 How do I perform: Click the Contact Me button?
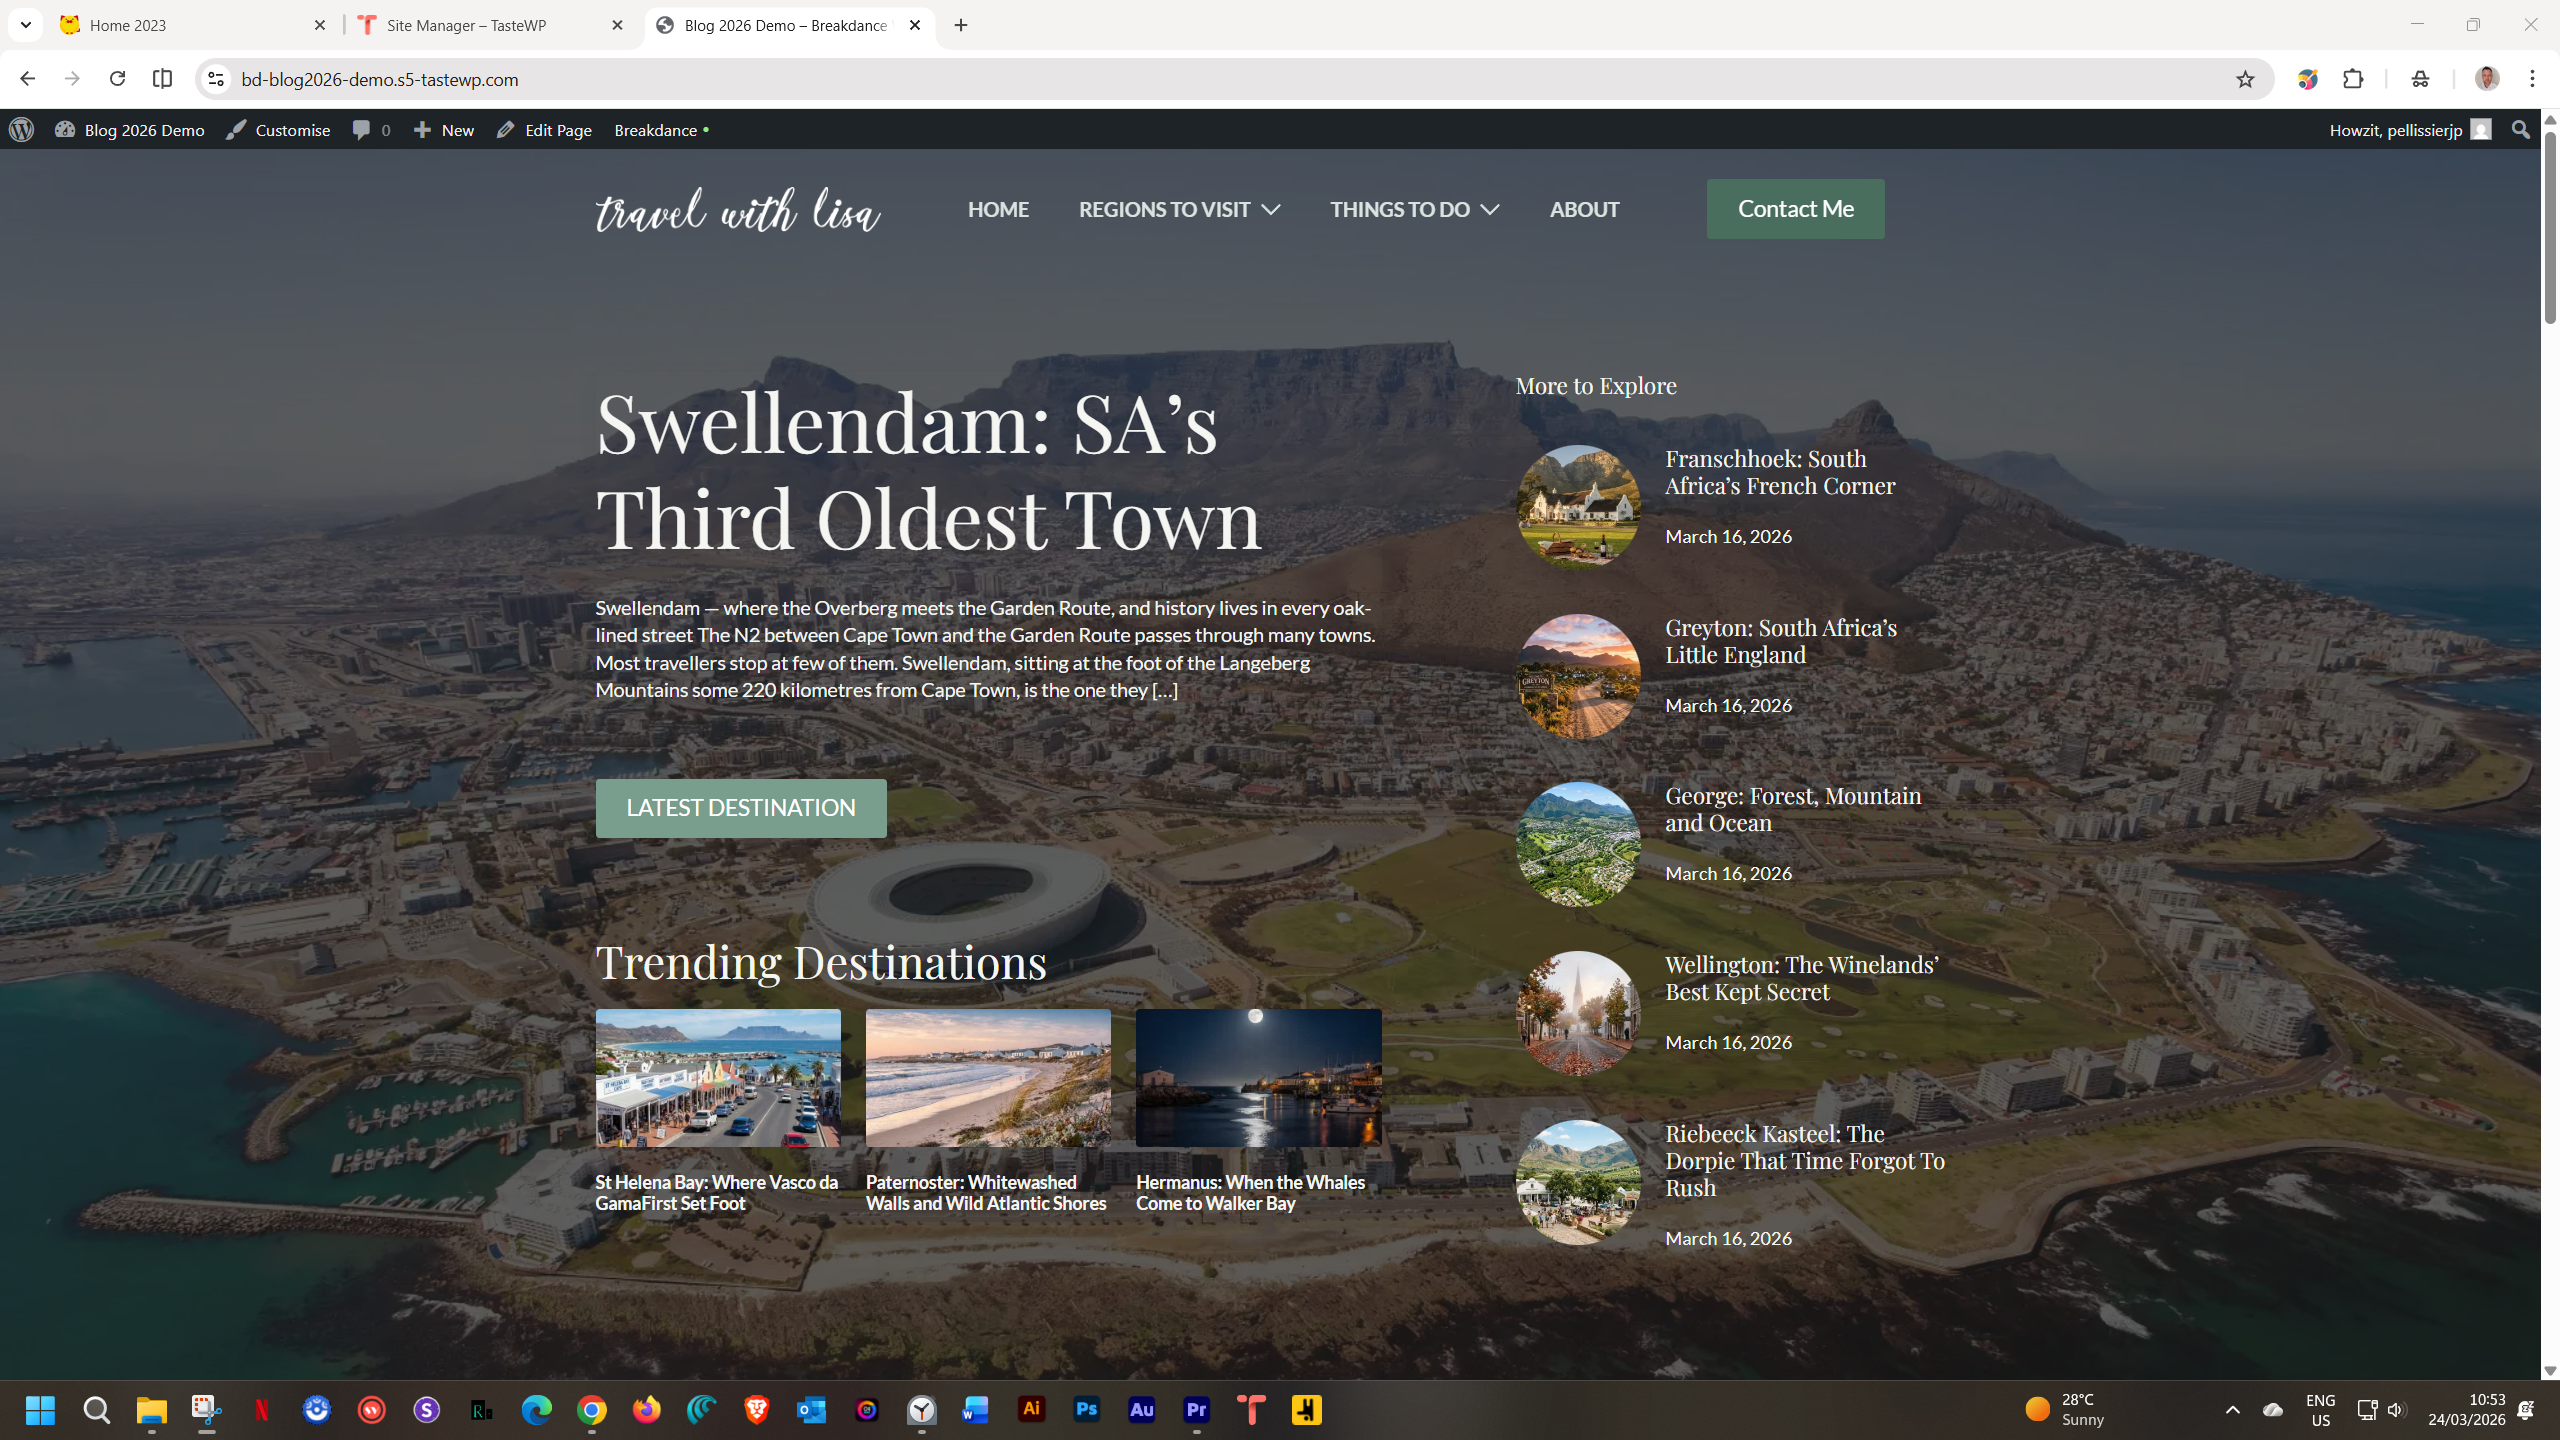click(1795, 209)
